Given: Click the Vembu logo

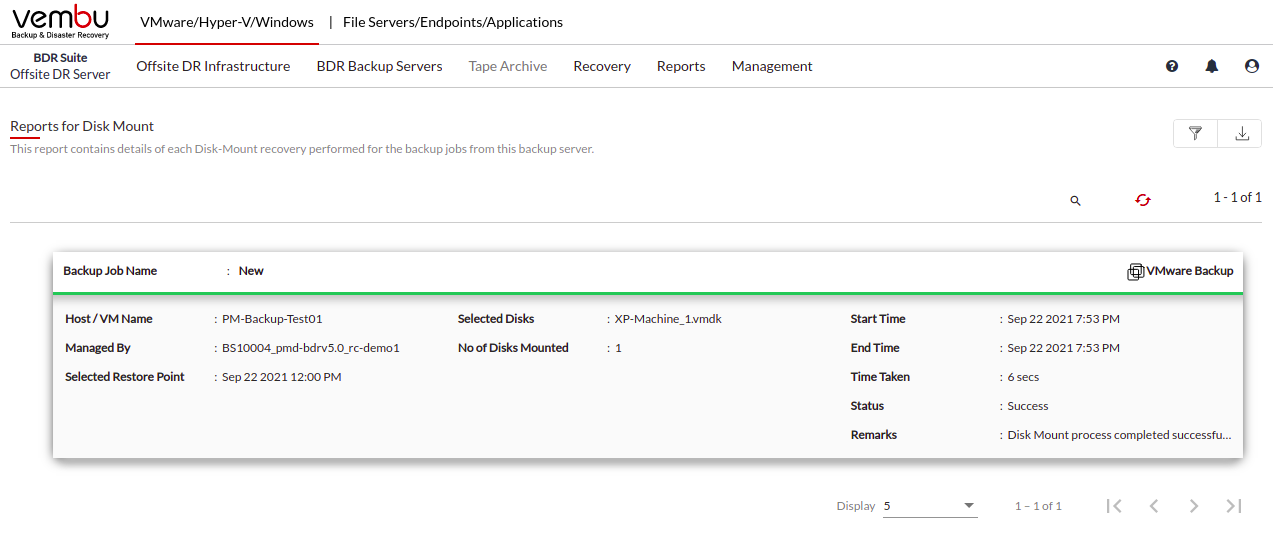Looking at the screenshot, I should pos(60,21).
